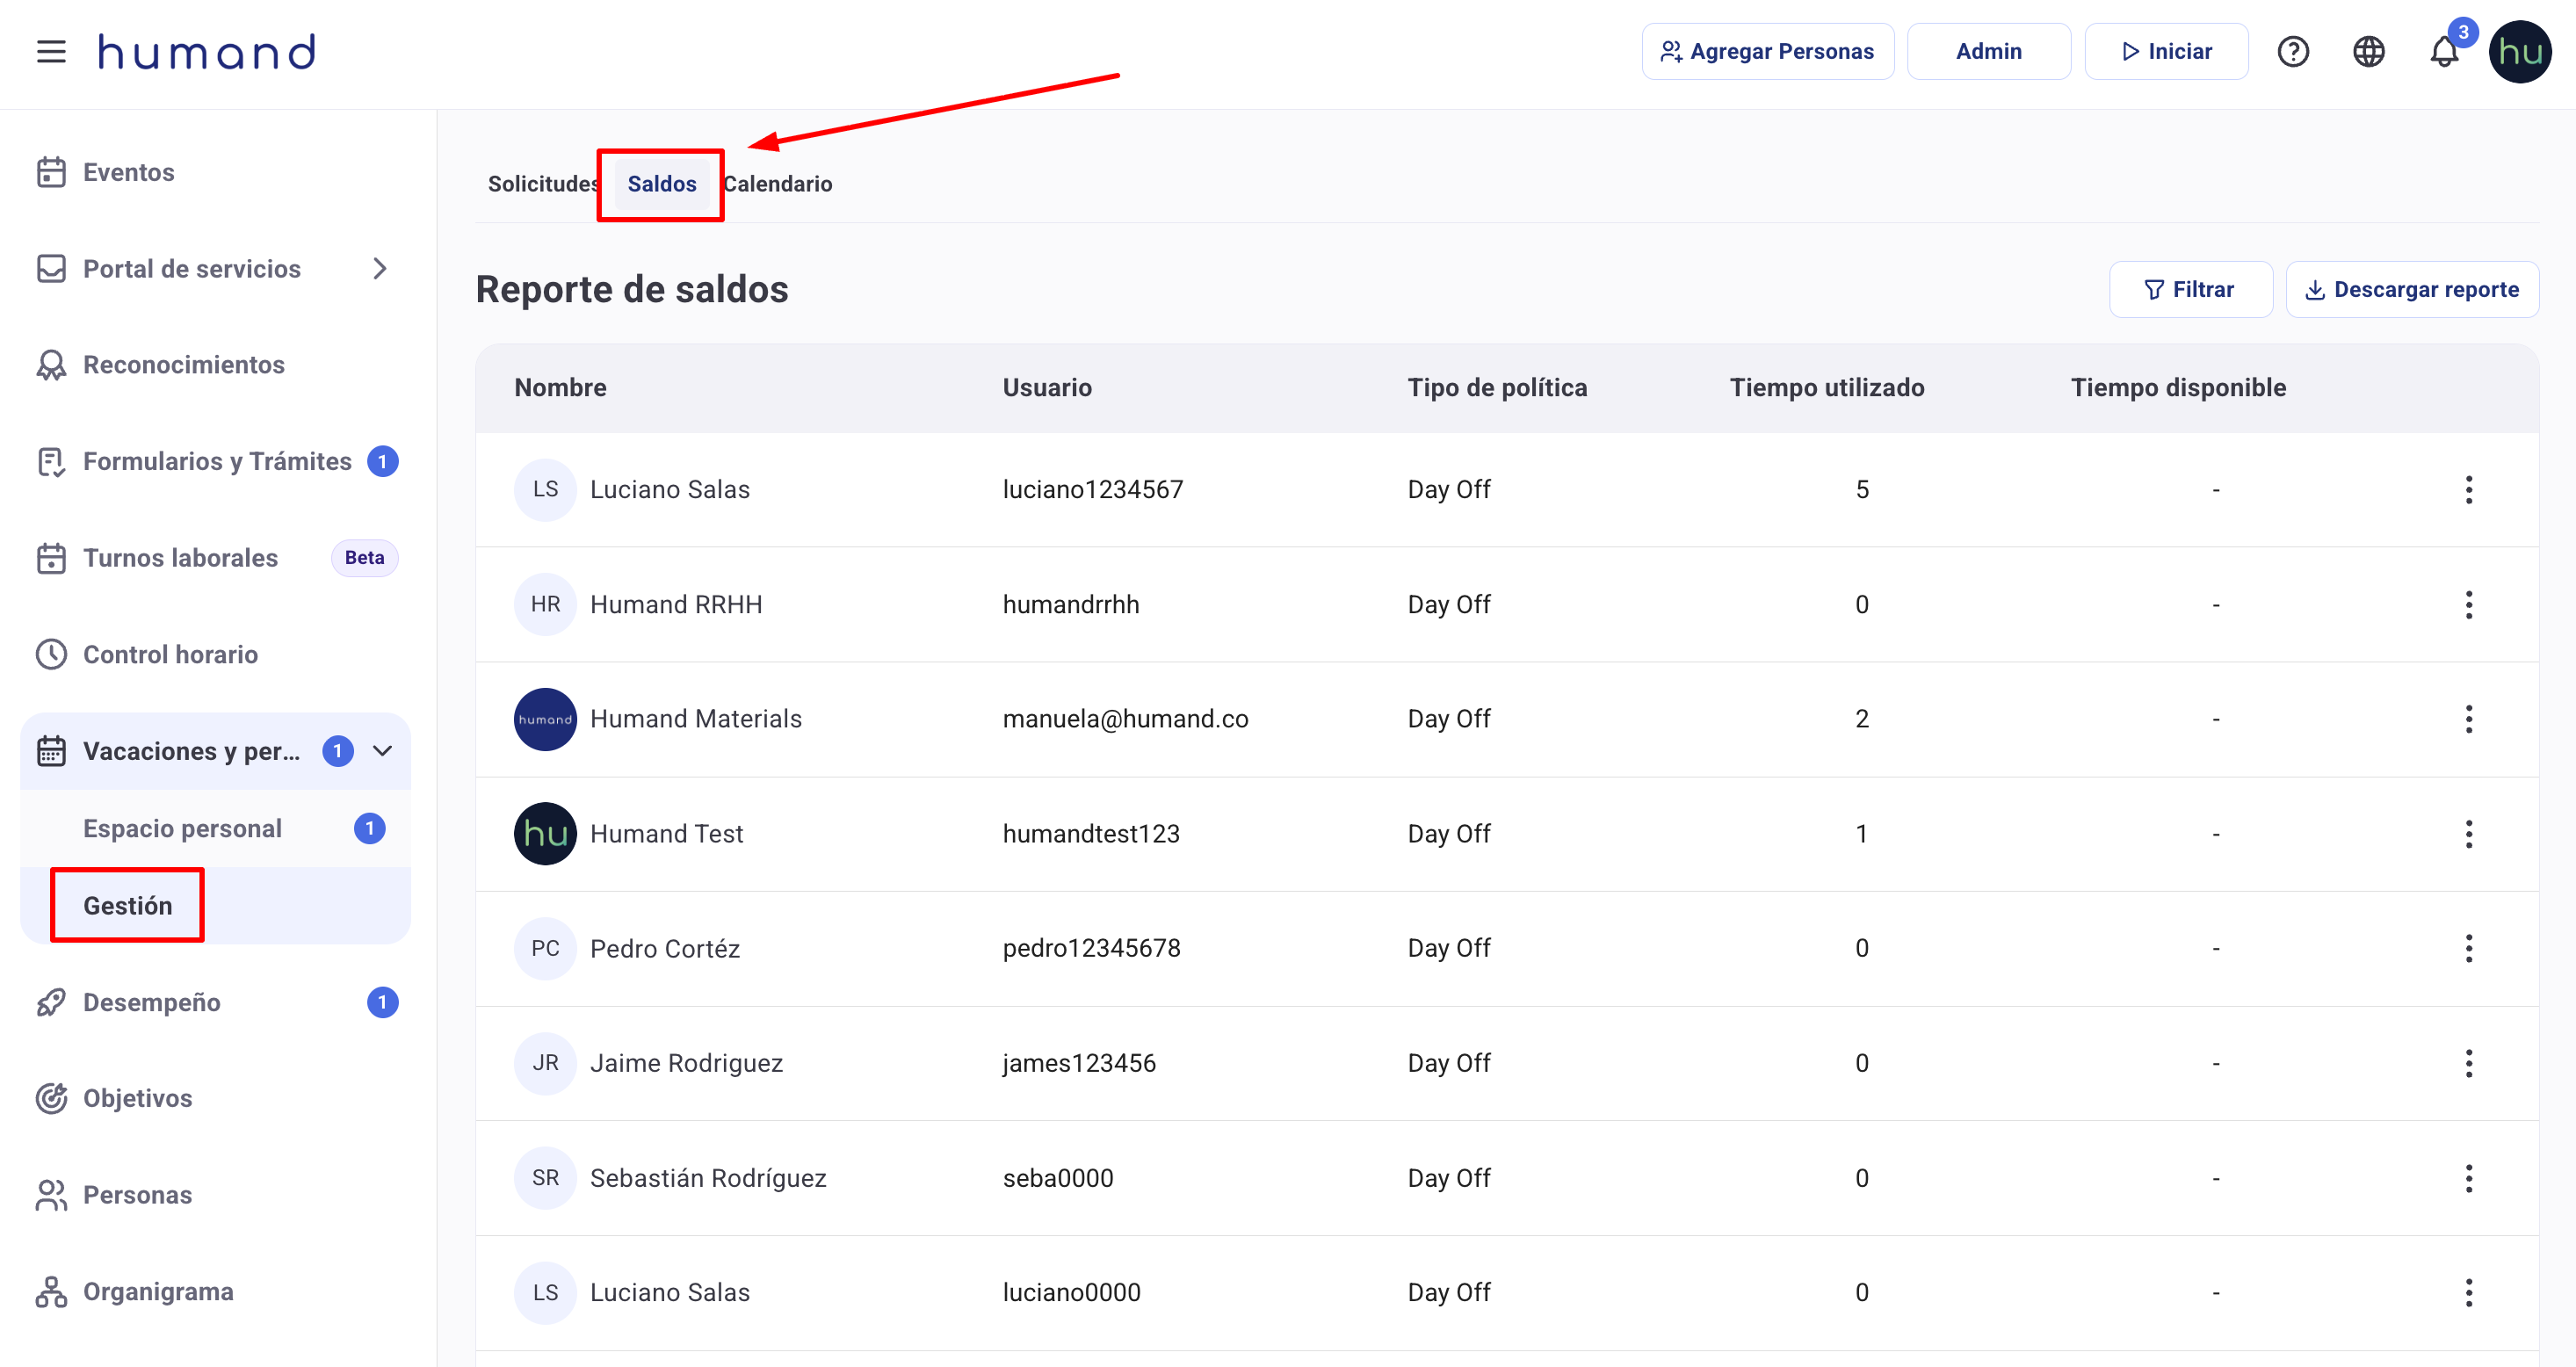Open Eventos in the sidebar
2576x1367 pixels.
click(128, 172)
